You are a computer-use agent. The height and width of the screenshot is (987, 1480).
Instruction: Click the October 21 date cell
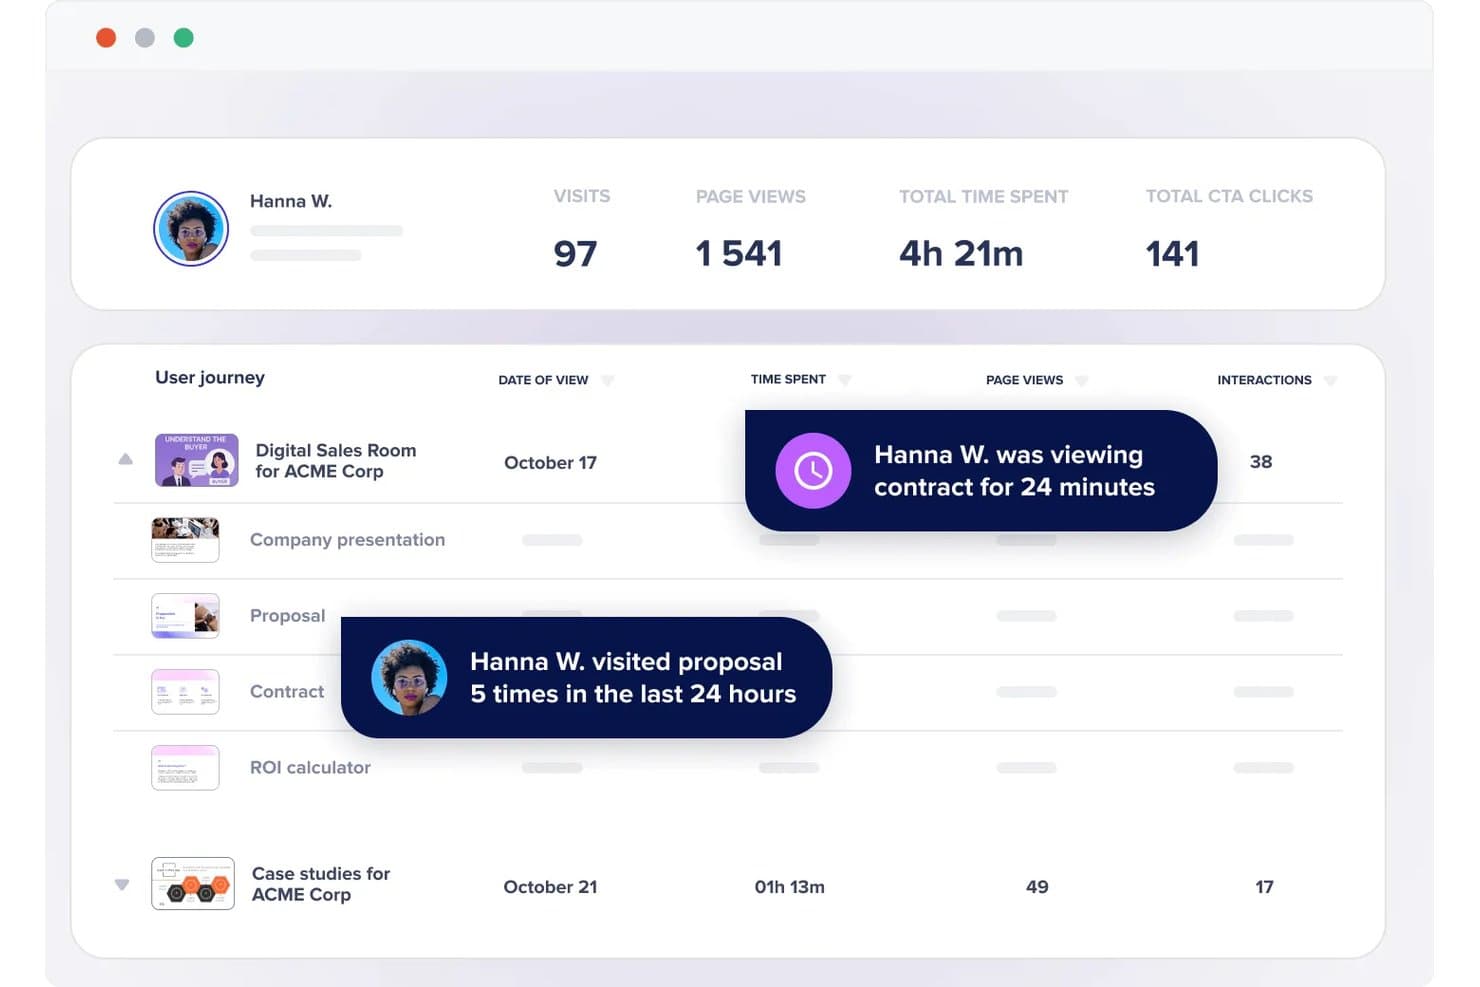pyautogui.click(x=550, y=887)
